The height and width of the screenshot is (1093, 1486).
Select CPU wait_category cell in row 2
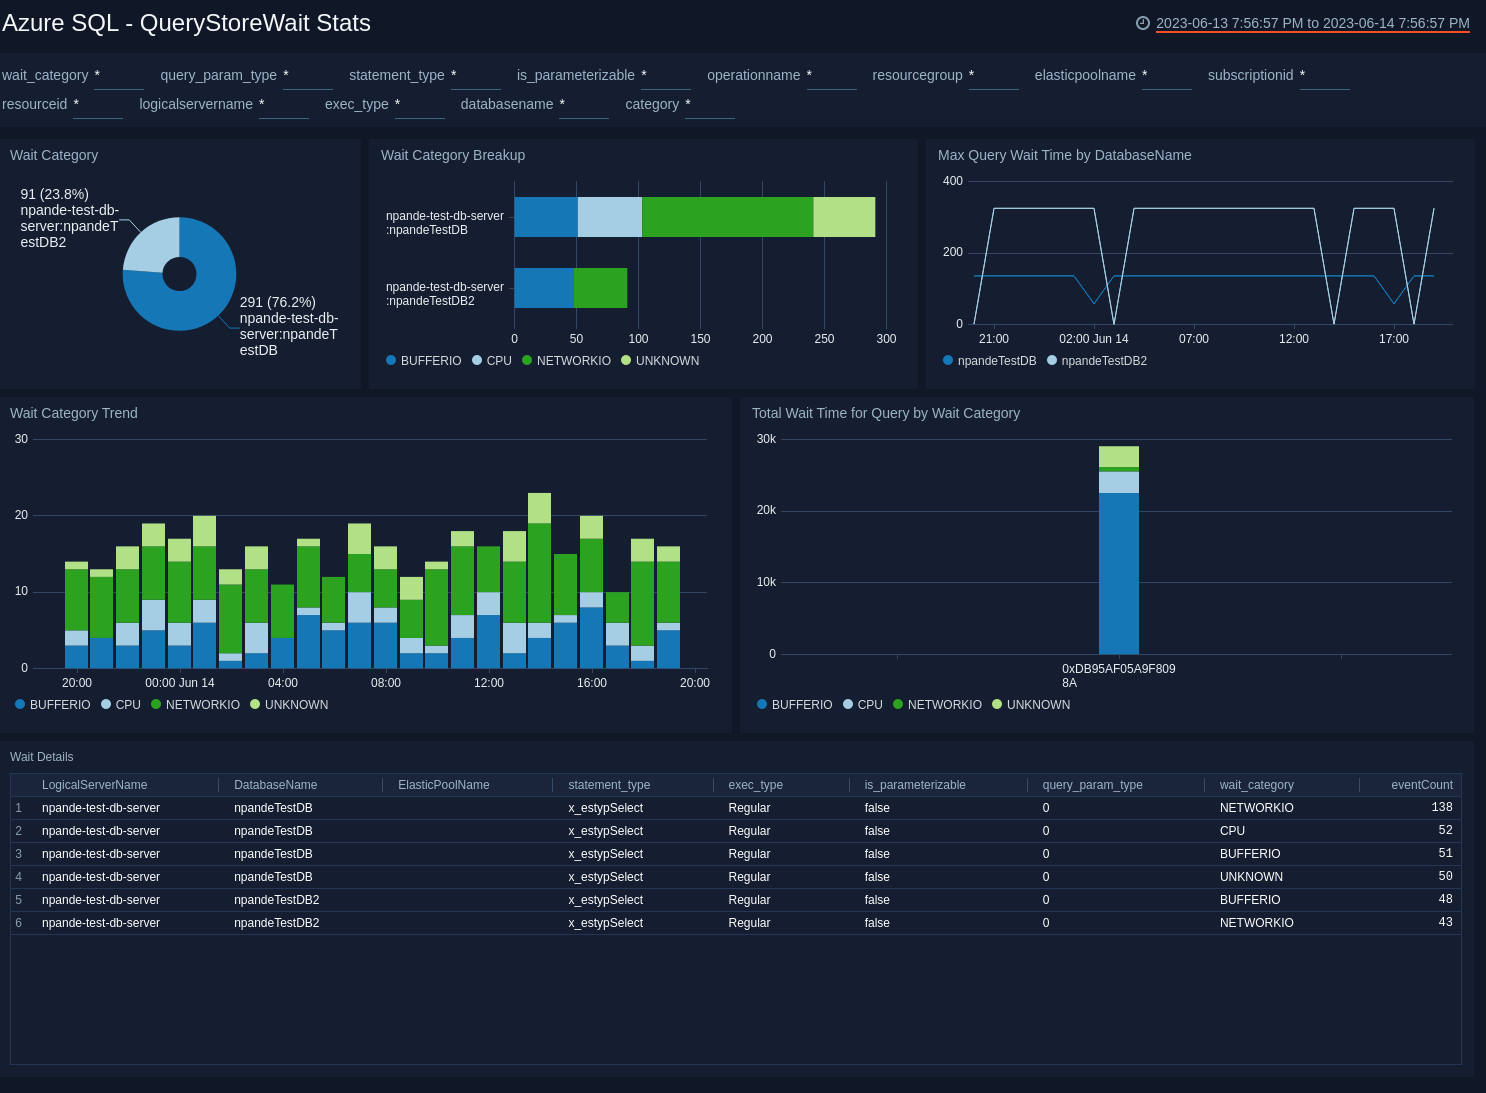tap(1232, 831)
